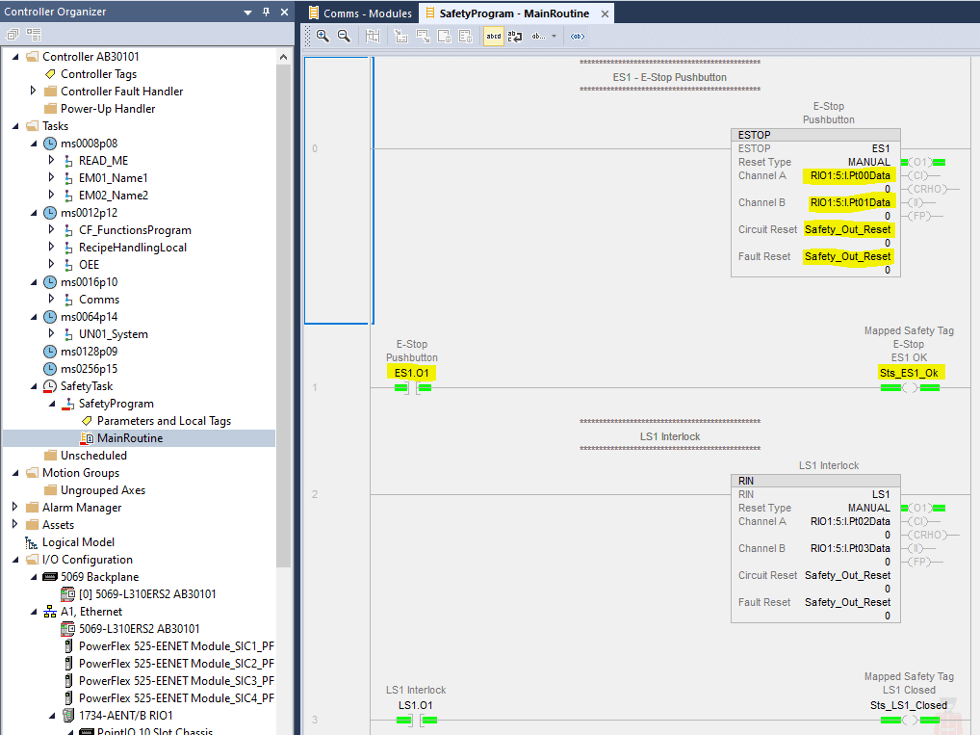Click Circuit Reset Safety_Out_Reset in ESTOP block
The height and width of the screenshot is (736, 980).
[848, 229]
